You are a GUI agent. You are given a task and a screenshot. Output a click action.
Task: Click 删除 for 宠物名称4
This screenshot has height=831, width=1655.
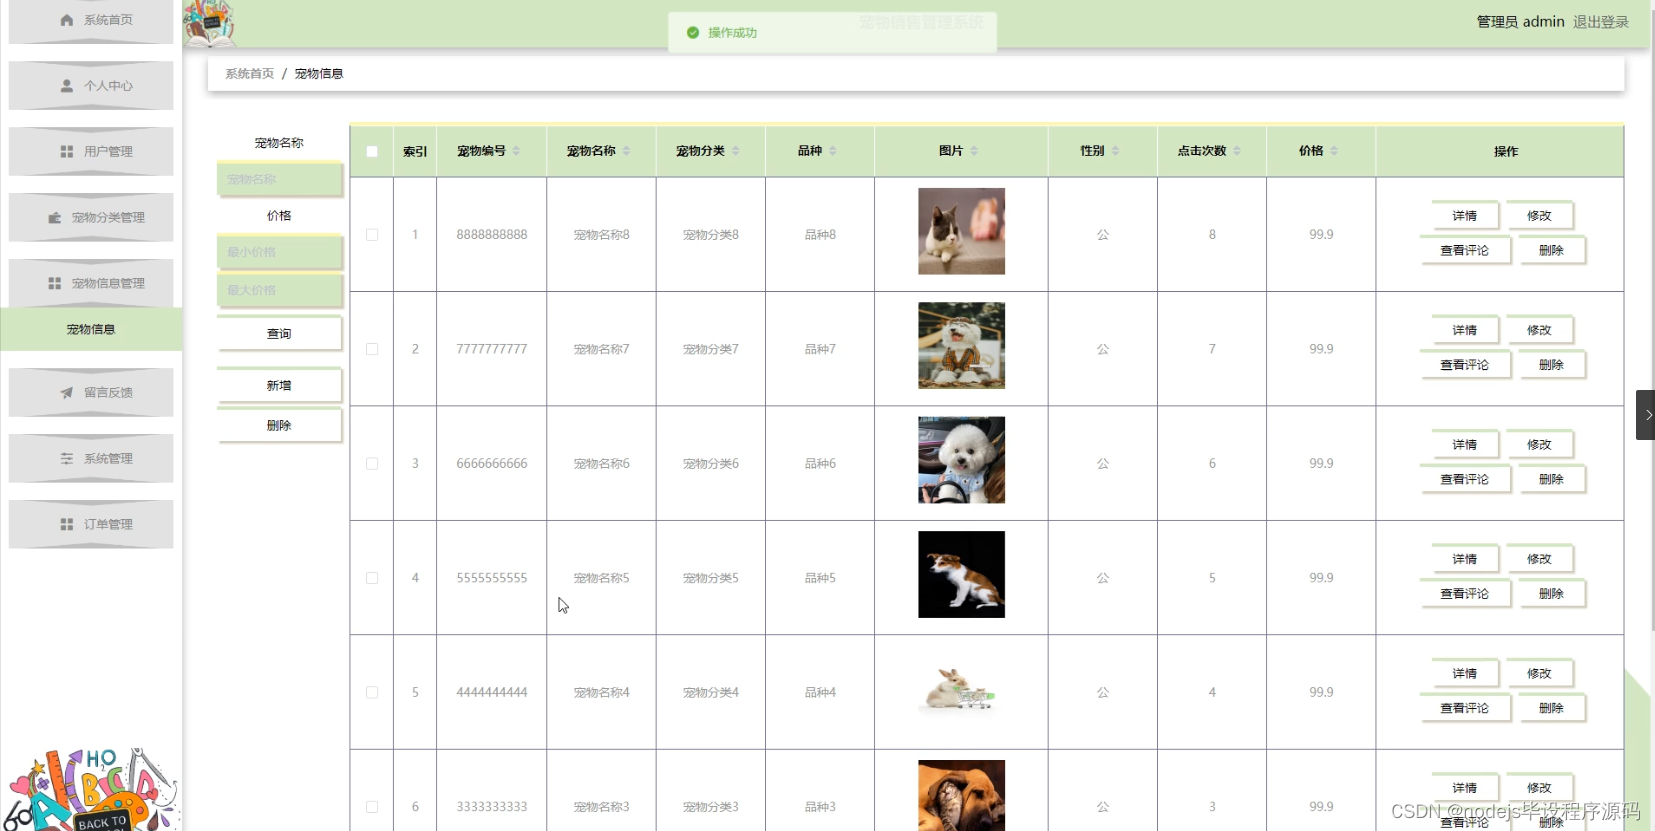tap(1551, 708)
